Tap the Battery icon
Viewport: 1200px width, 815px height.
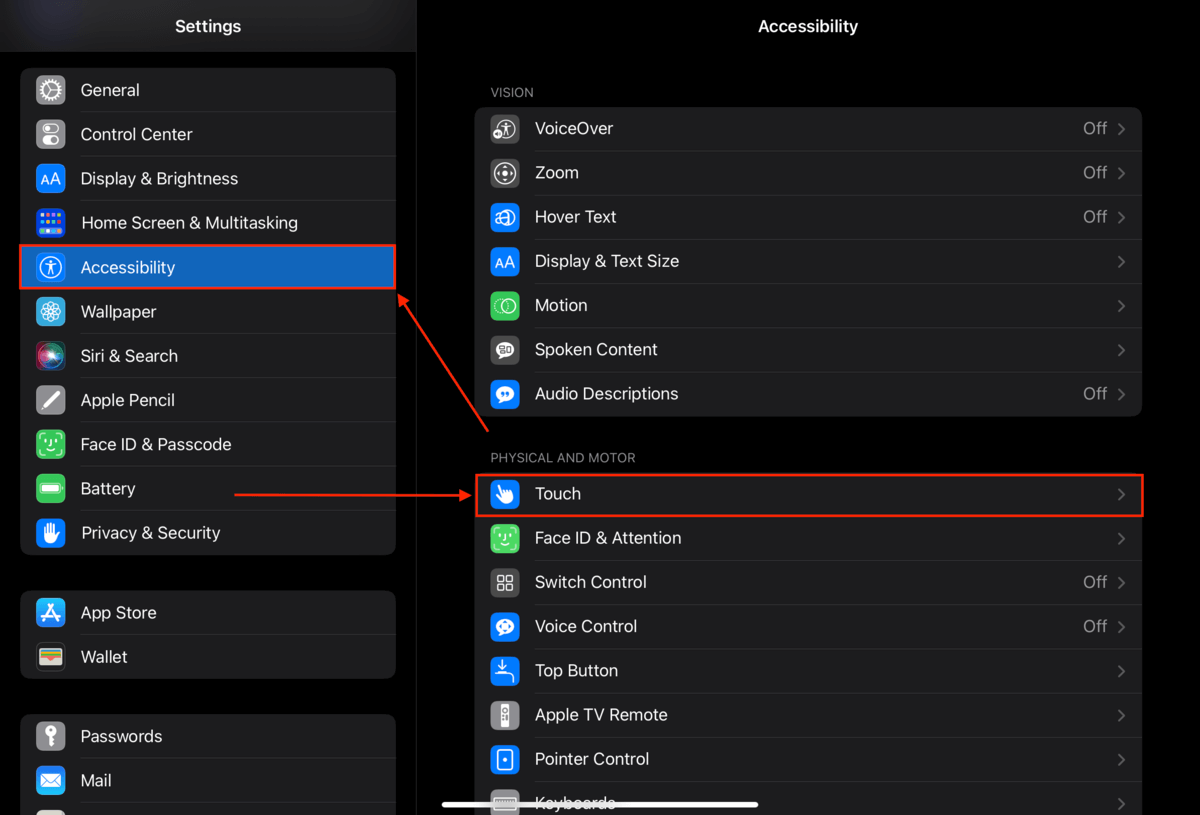[x=51, y=489]
